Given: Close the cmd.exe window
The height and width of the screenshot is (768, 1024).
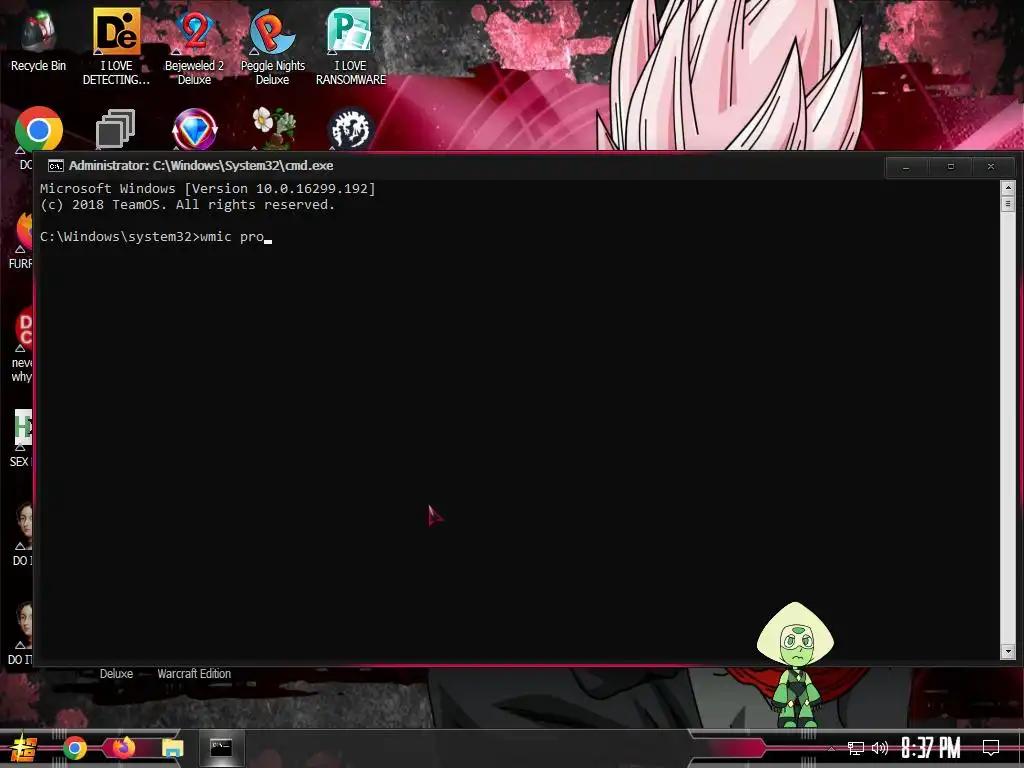Looking at the screenshot, I should pos(991,167).
